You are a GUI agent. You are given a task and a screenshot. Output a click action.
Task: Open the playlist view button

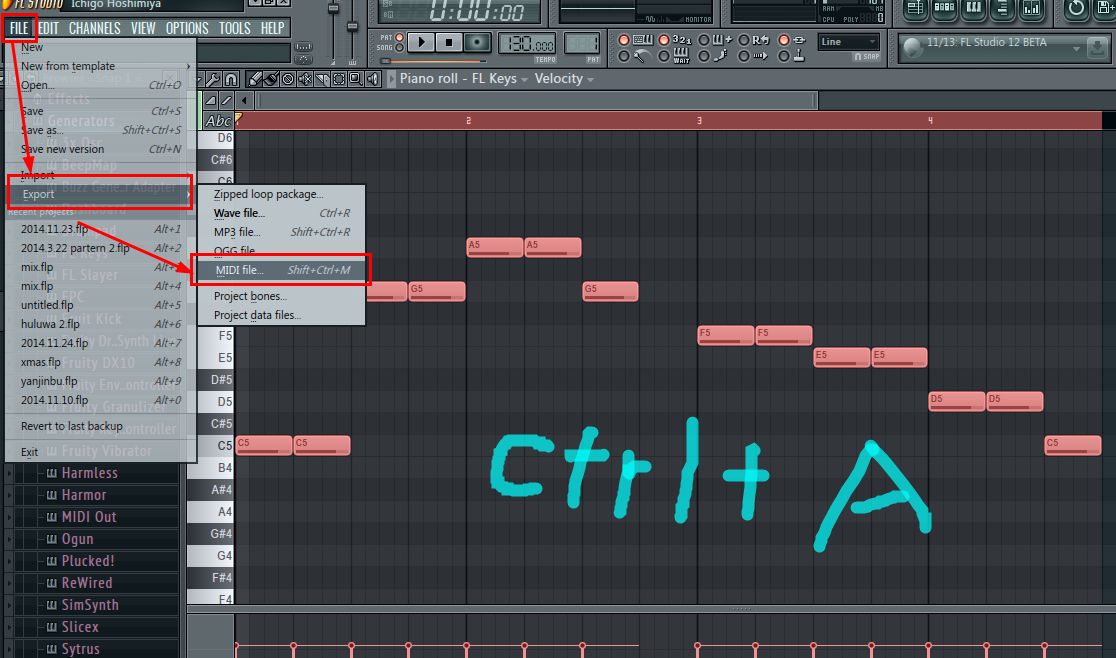(915, 9)
